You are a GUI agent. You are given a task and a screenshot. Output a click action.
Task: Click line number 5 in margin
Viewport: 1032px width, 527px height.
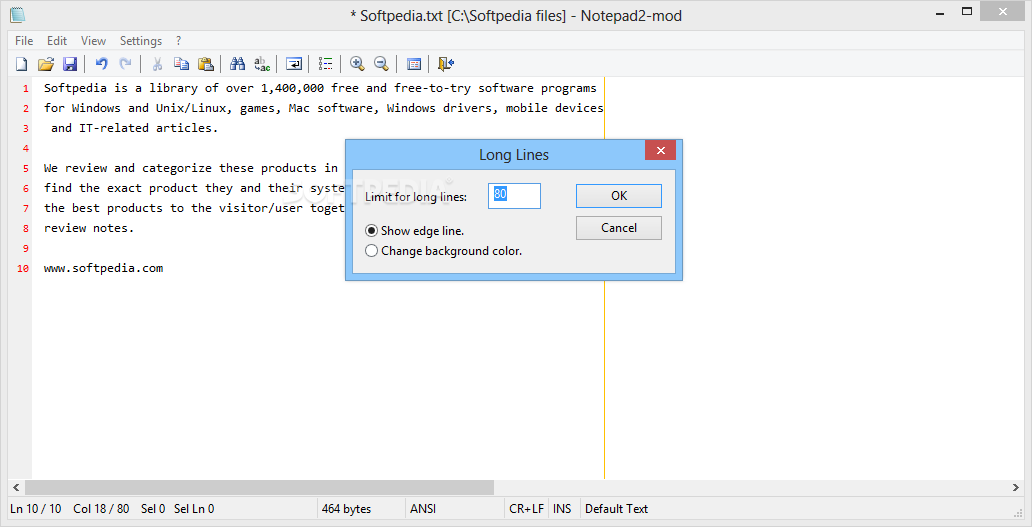pos(26,168)
